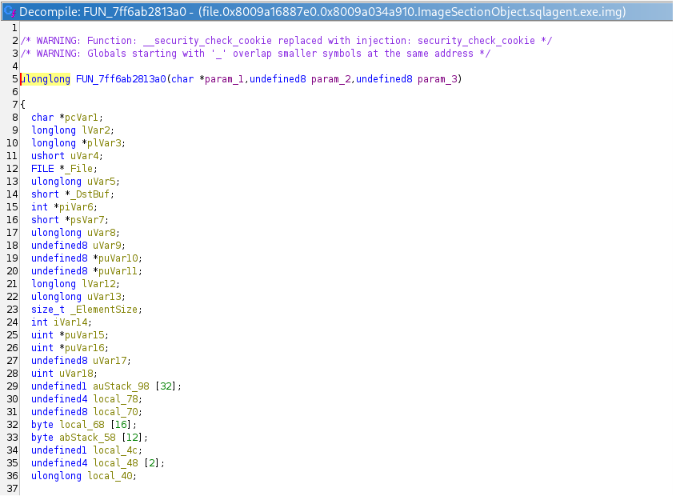Select variable psVar7 declaration
The width and height of the screenshot is (673, 496).
[87, 220]
